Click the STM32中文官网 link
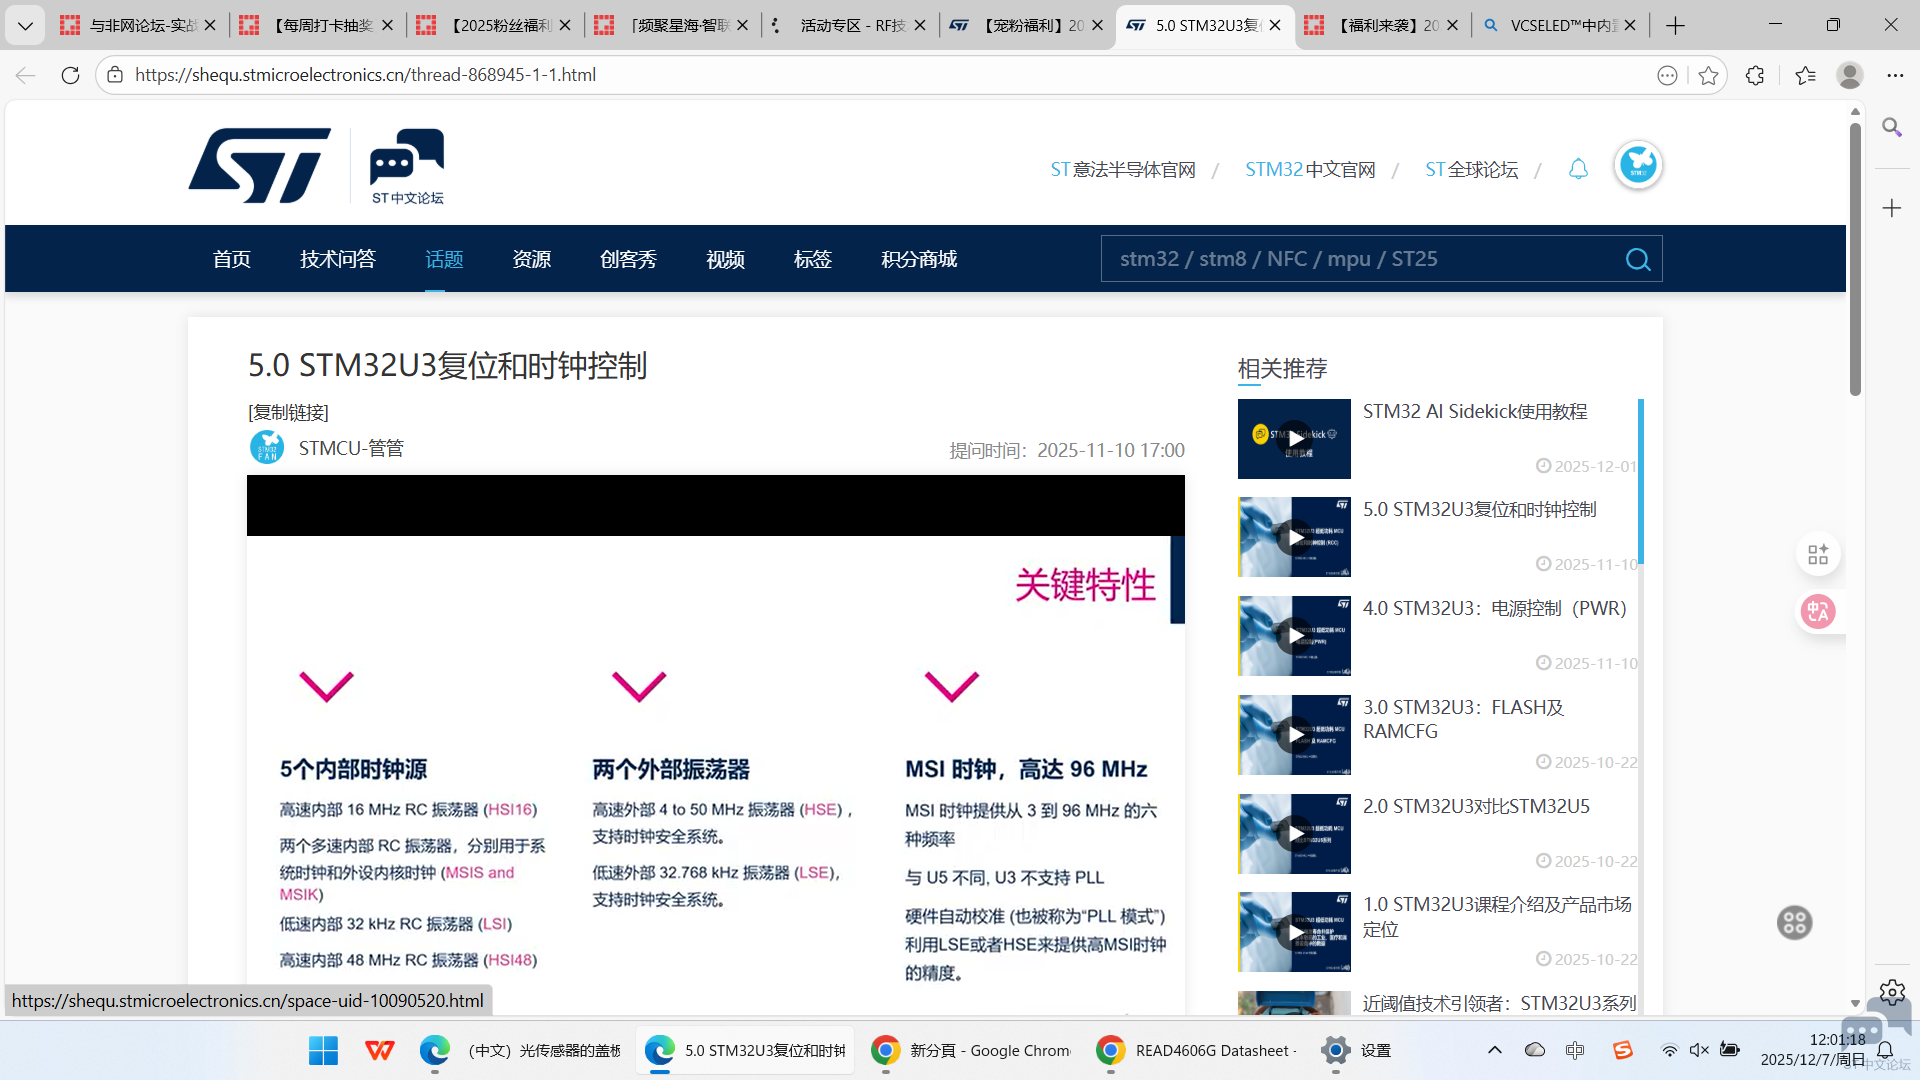Viewport: 1920px width, 1080px height. pyautogui.click(x=1310, y=169)
